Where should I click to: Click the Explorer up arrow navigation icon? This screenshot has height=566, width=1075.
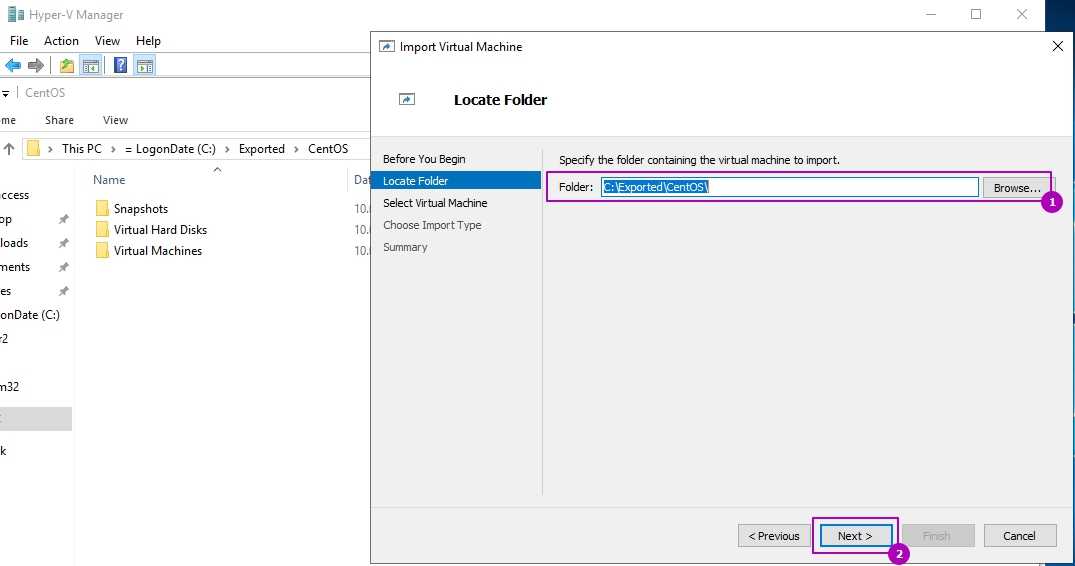tap(9, 149)
